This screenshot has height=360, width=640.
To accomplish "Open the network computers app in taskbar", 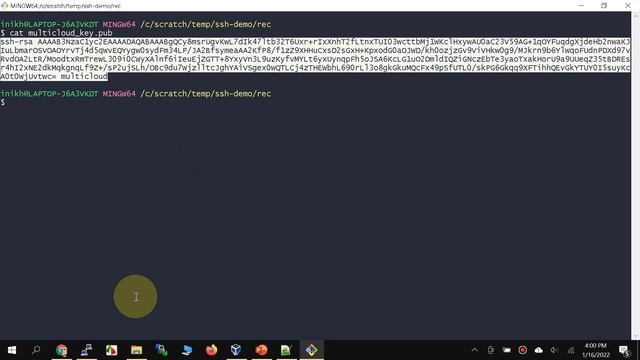I will pos(87,350).
